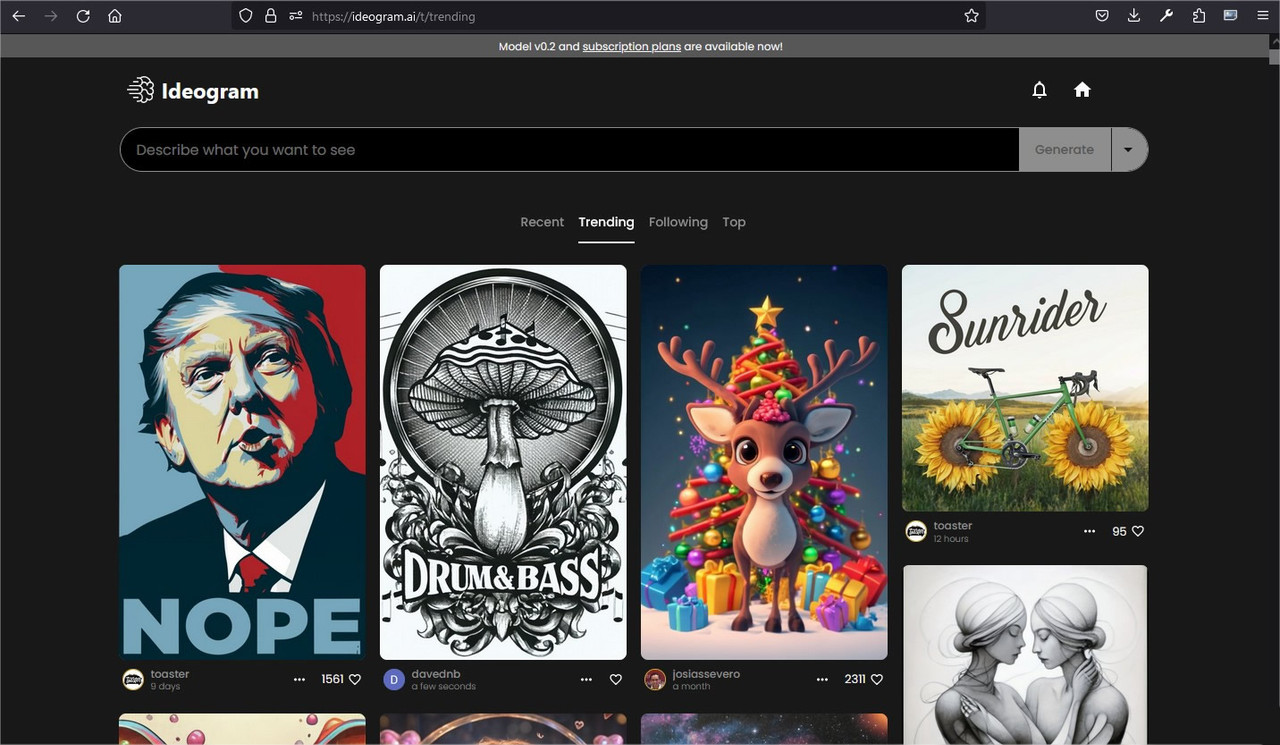Visit the josiassevero username link
Viewport: 1280px width, 745px height.
pyautogui.click(x=707, y=674)
